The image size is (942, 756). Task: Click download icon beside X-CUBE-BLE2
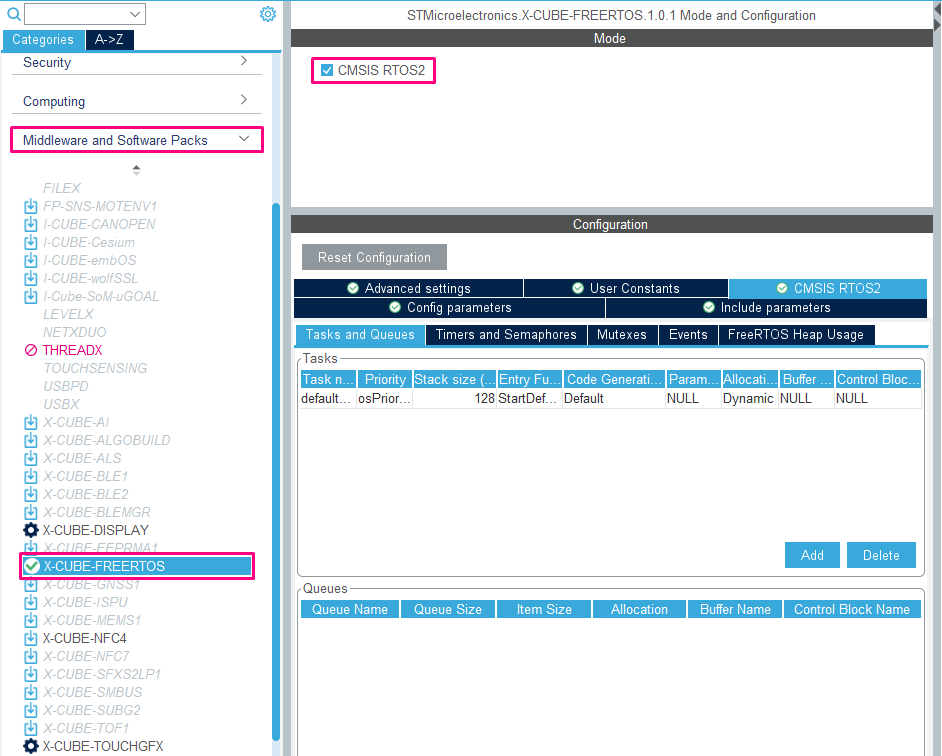[x=31, y=495]
